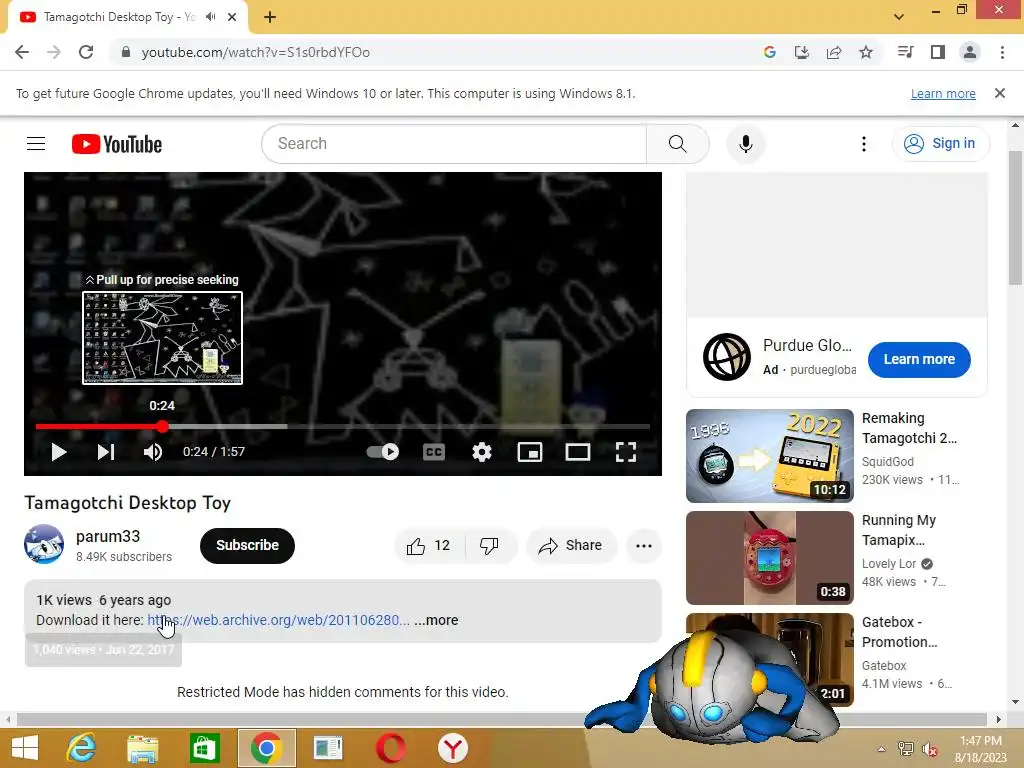1024x768 pixels.
Task: Click Learn more on Purdue ad
Action: [919, 359]
